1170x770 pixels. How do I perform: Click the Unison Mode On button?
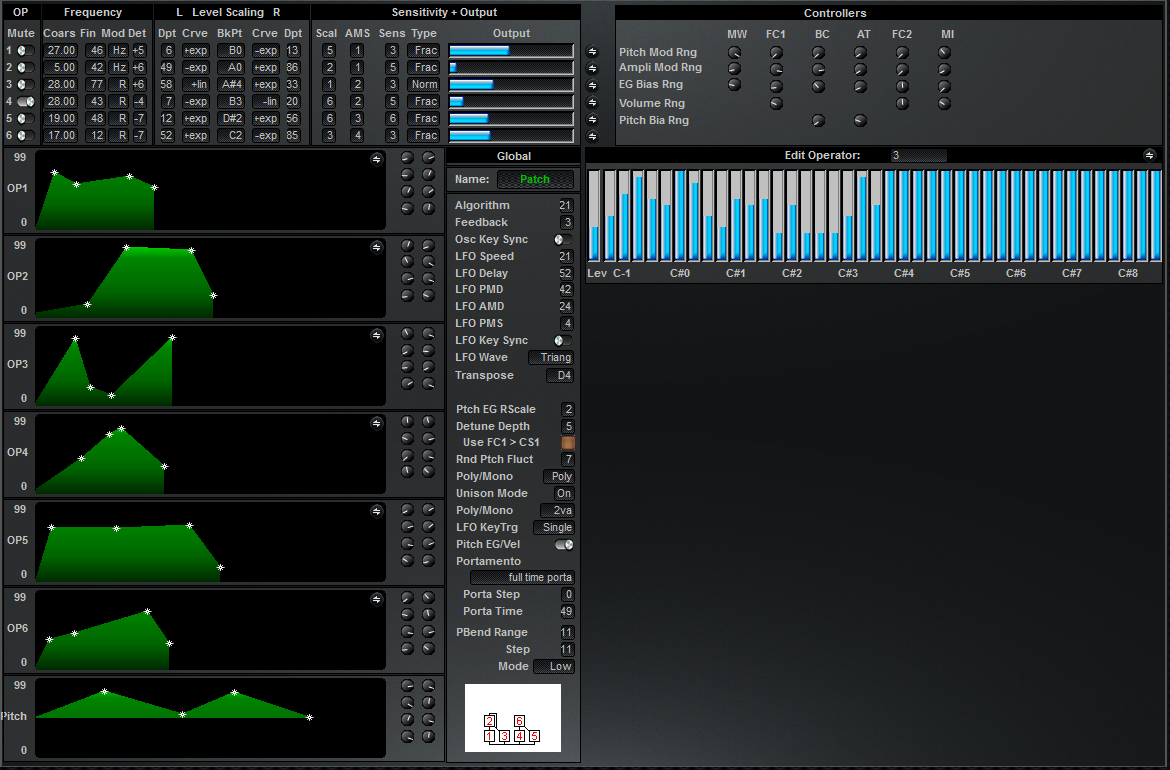(563, 494)
